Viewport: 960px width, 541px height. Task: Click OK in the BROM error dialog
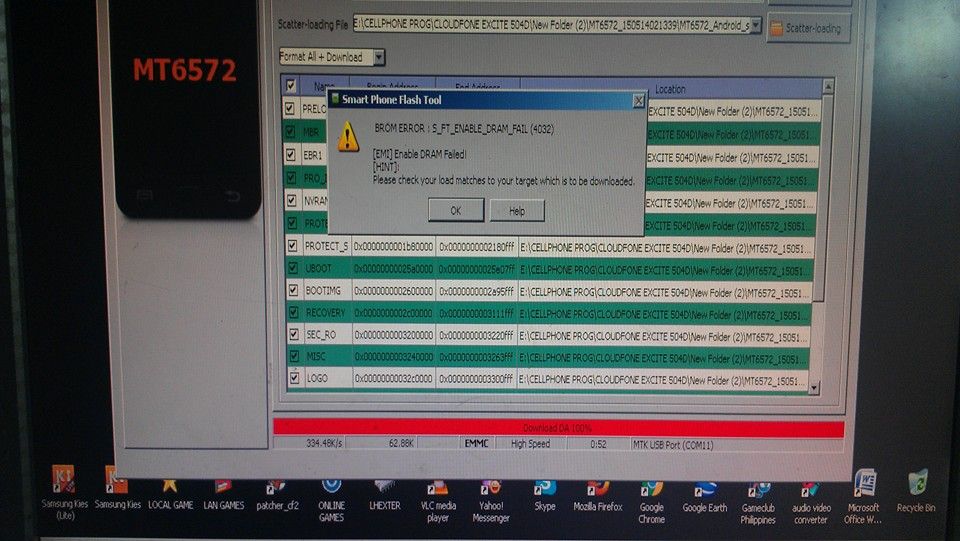[456, 210]
